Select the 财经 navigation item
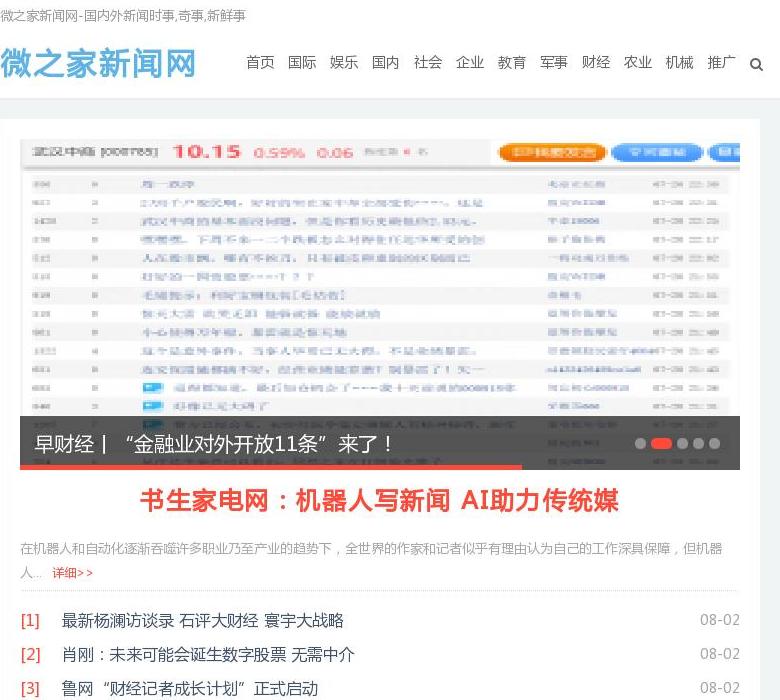780x700 pixels. click(595, 63)
